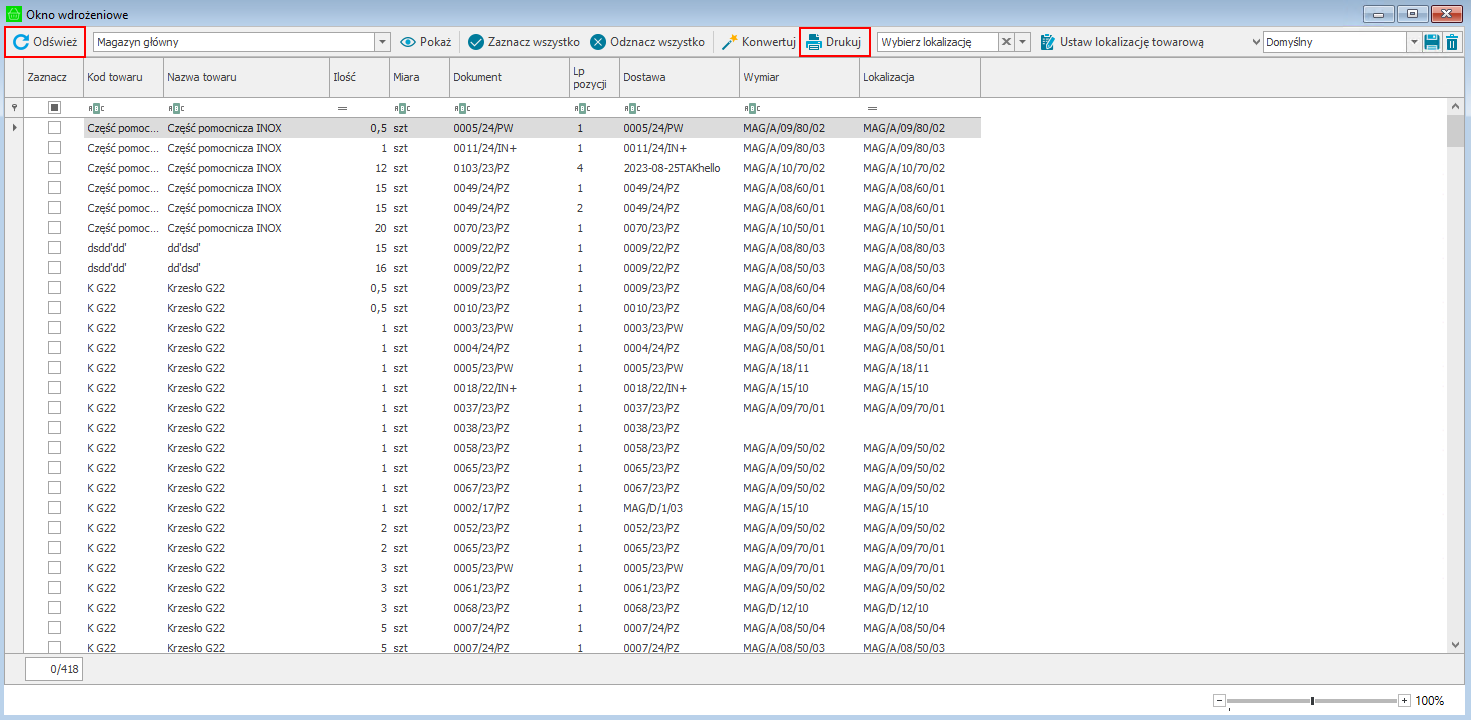Tick checkbox for document 0103/23/PZ row
This screenshot has width=1471, height=720.
(x=55, y=168)
